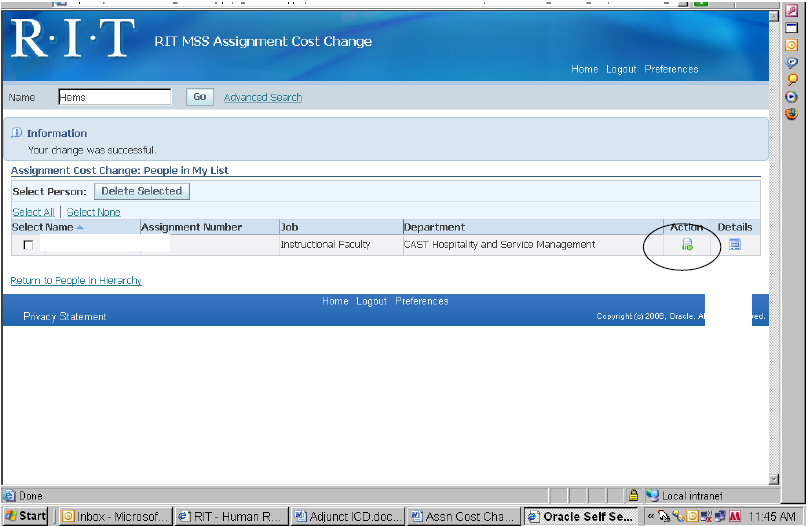
Task: Tick the checkbox for the Instructional Faculty row
Action: click(28, 245)
